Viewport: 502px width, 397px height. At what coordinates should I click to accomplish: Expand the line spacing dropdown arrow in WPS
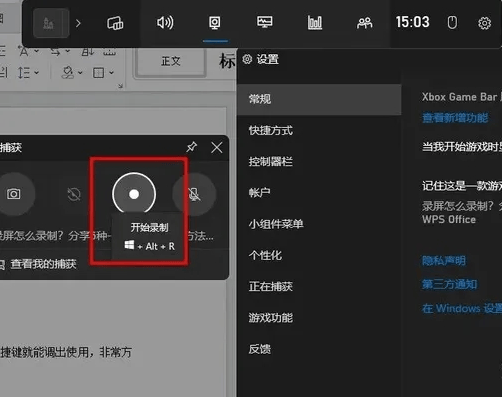(x=37, y=72)
